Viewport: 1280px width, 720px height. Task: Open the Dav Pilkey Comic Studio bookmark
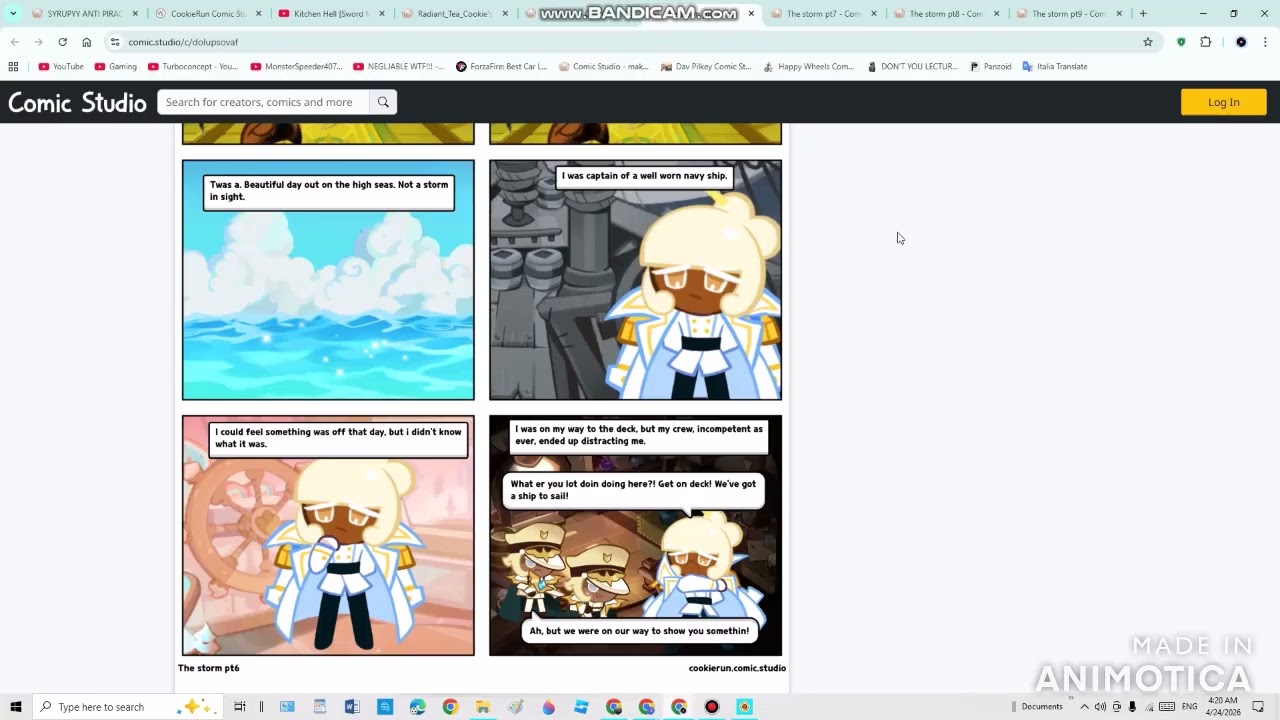click(706, 67)
